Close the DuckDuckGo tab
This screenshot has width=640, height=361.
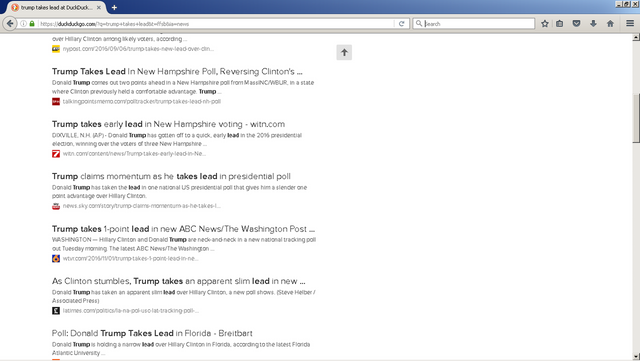click(x=99, y=8)
